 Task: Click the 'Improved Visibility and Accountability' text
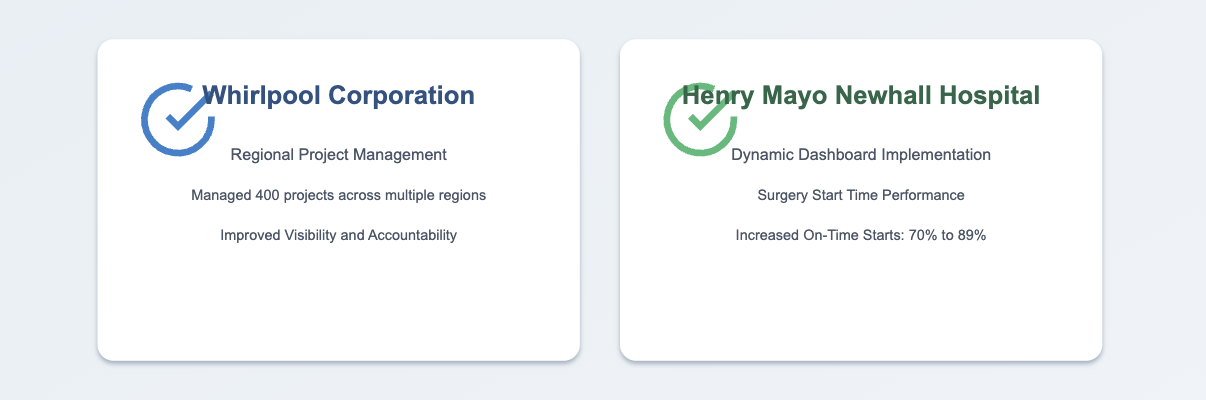(x=338, y=235)
